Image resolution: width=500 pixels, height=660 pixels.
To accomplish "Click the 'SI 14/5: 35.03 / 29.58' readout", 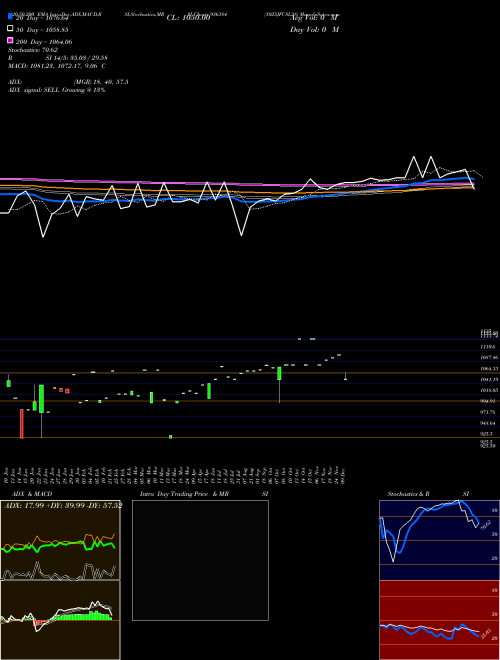I will pos(77,58).
